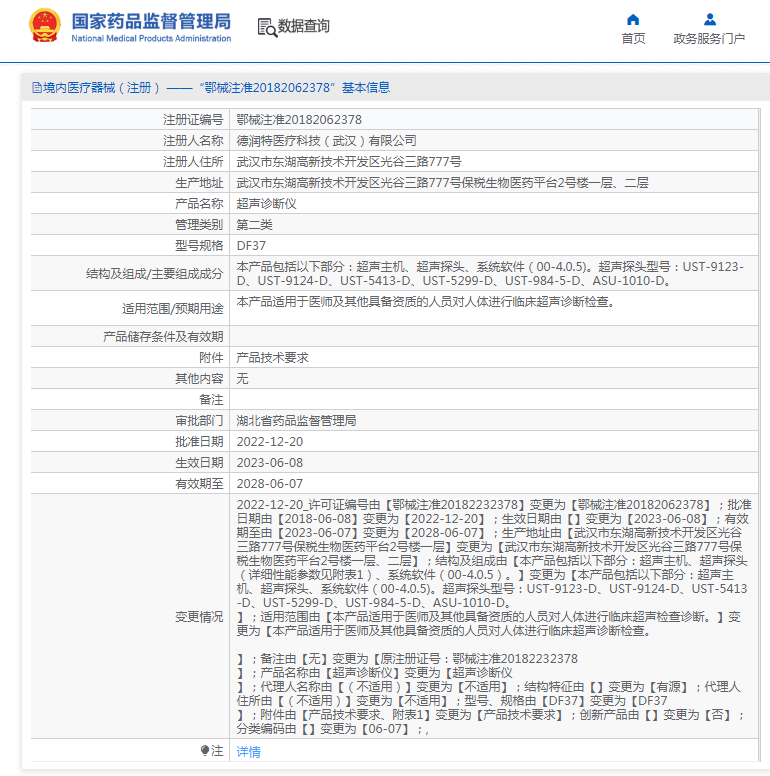Click approval department 湖北省药品监督管理局
770x776 pixels.
pyautogui.click(x=296, y=420)
